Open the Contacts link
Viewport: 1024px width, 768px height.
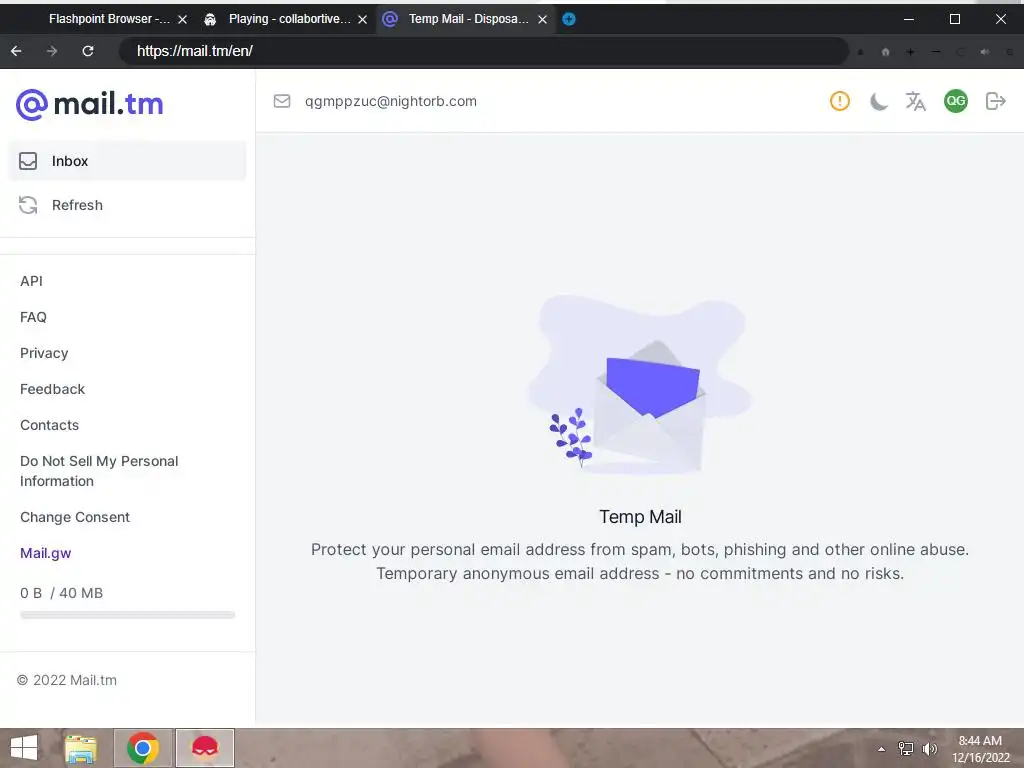click(x=50, y=425)
